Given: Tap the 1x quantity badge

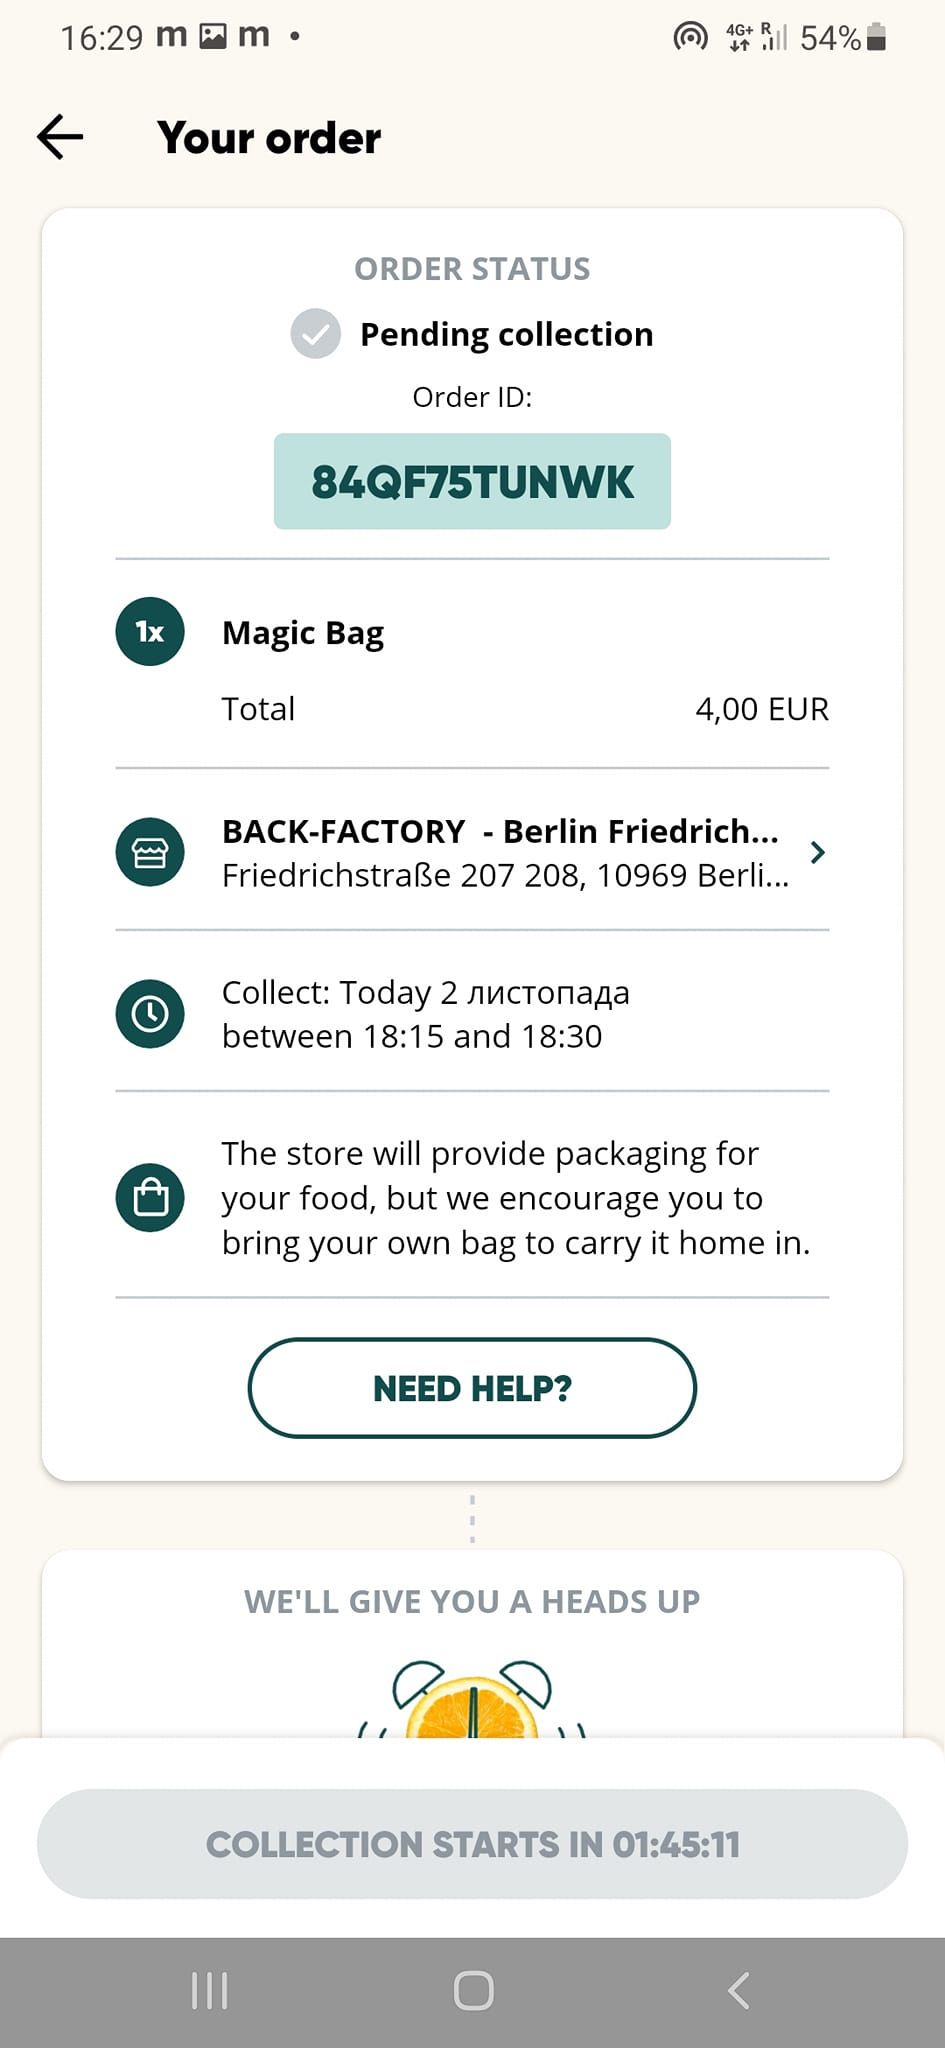Looking at the screenshot, I should [x=150, y=632].
